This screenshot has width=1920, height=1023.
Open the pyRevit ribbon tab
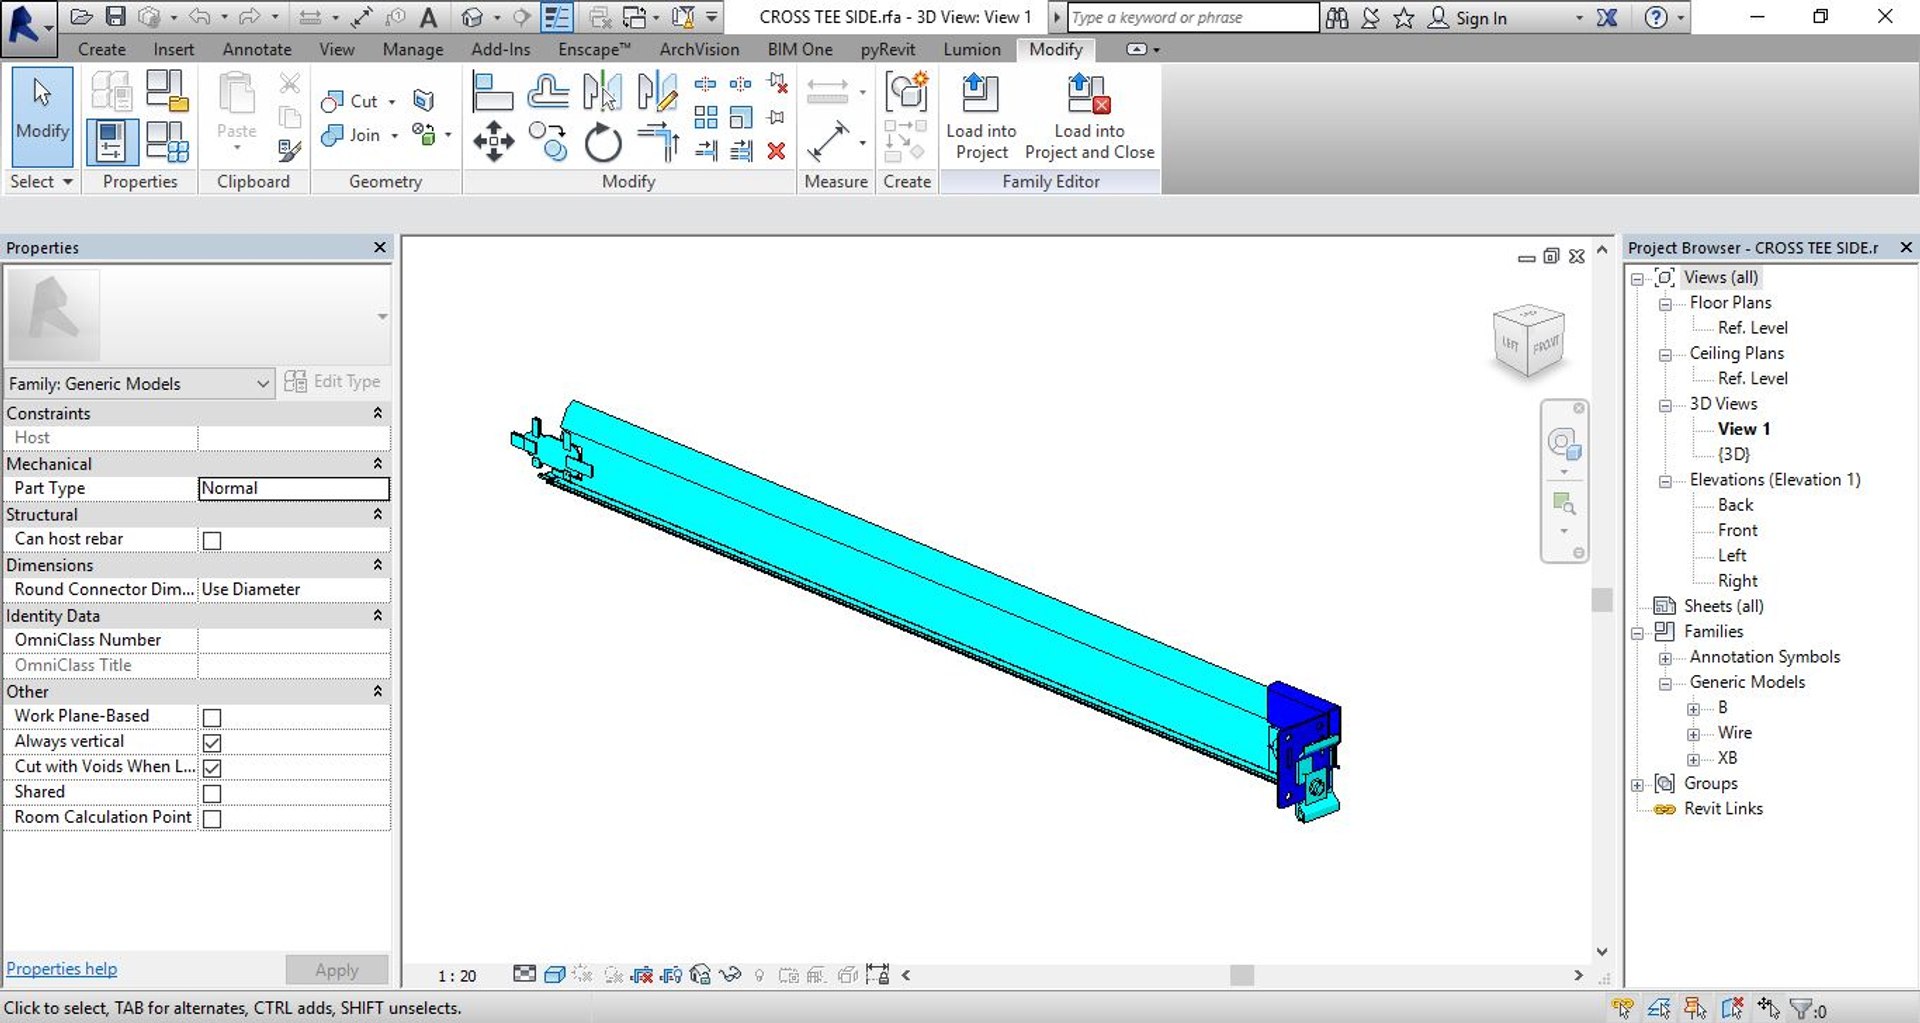coord(887,49)
